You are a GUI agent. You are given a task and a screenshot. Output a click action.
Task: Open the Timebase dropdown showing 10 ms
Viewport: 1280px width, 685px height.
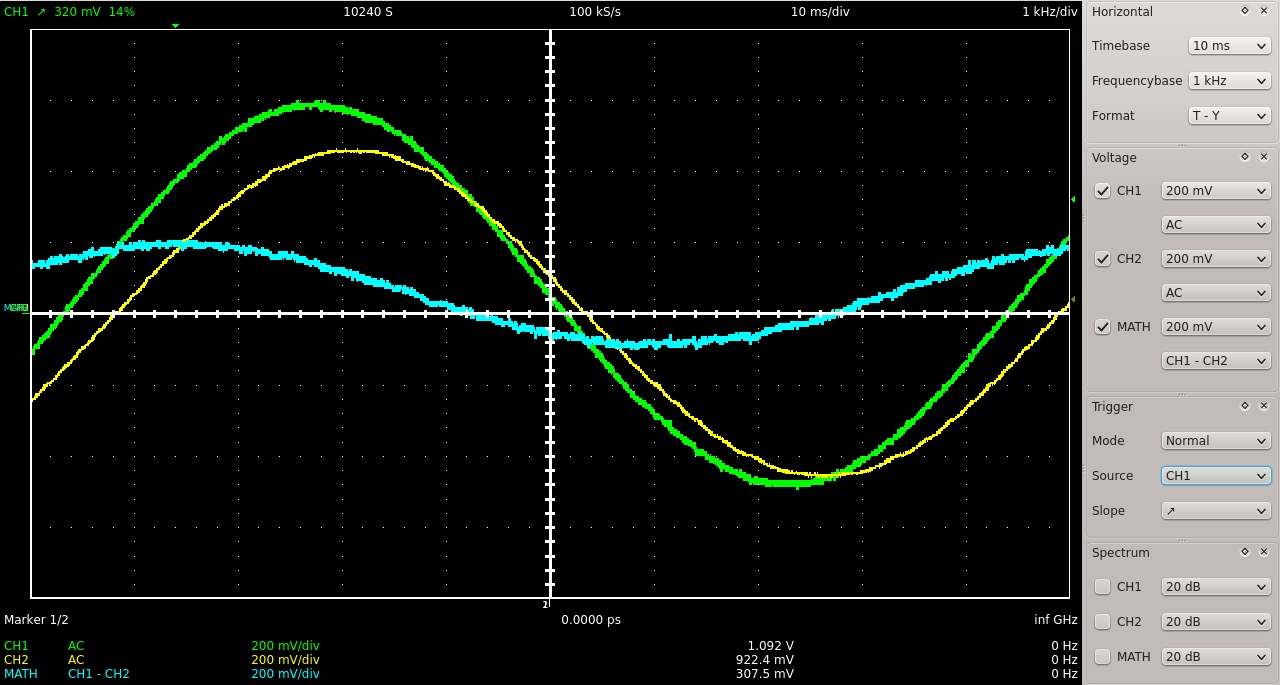[x=1229, y=46]
